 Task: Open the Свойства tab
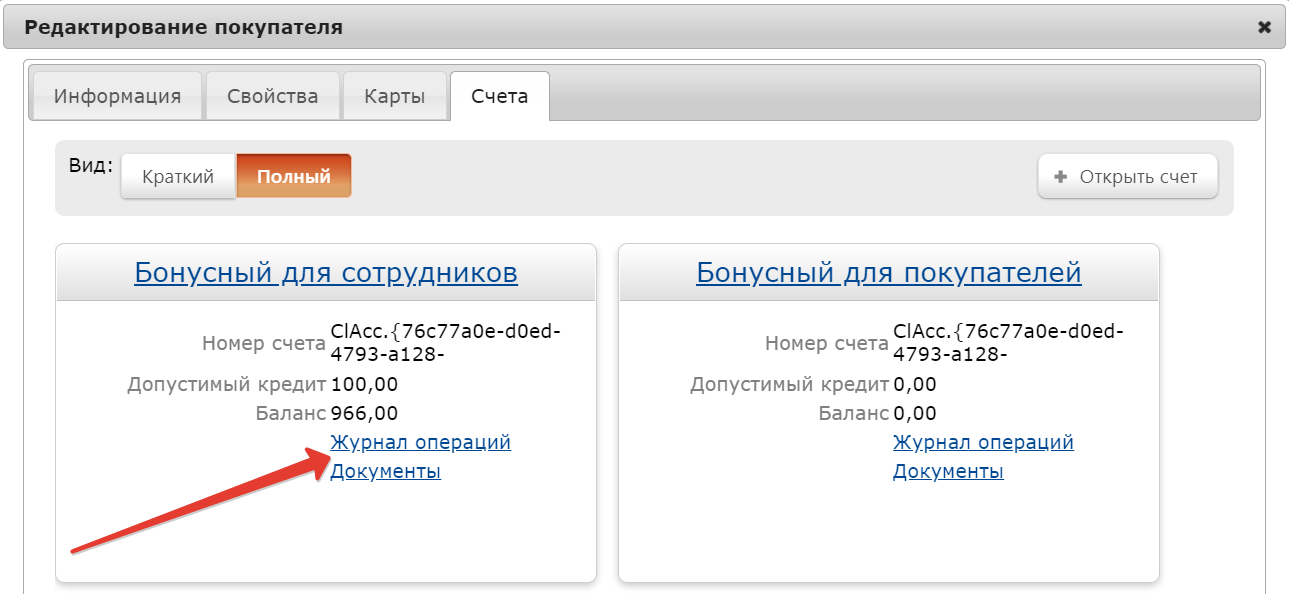click(x=272, y=97)
